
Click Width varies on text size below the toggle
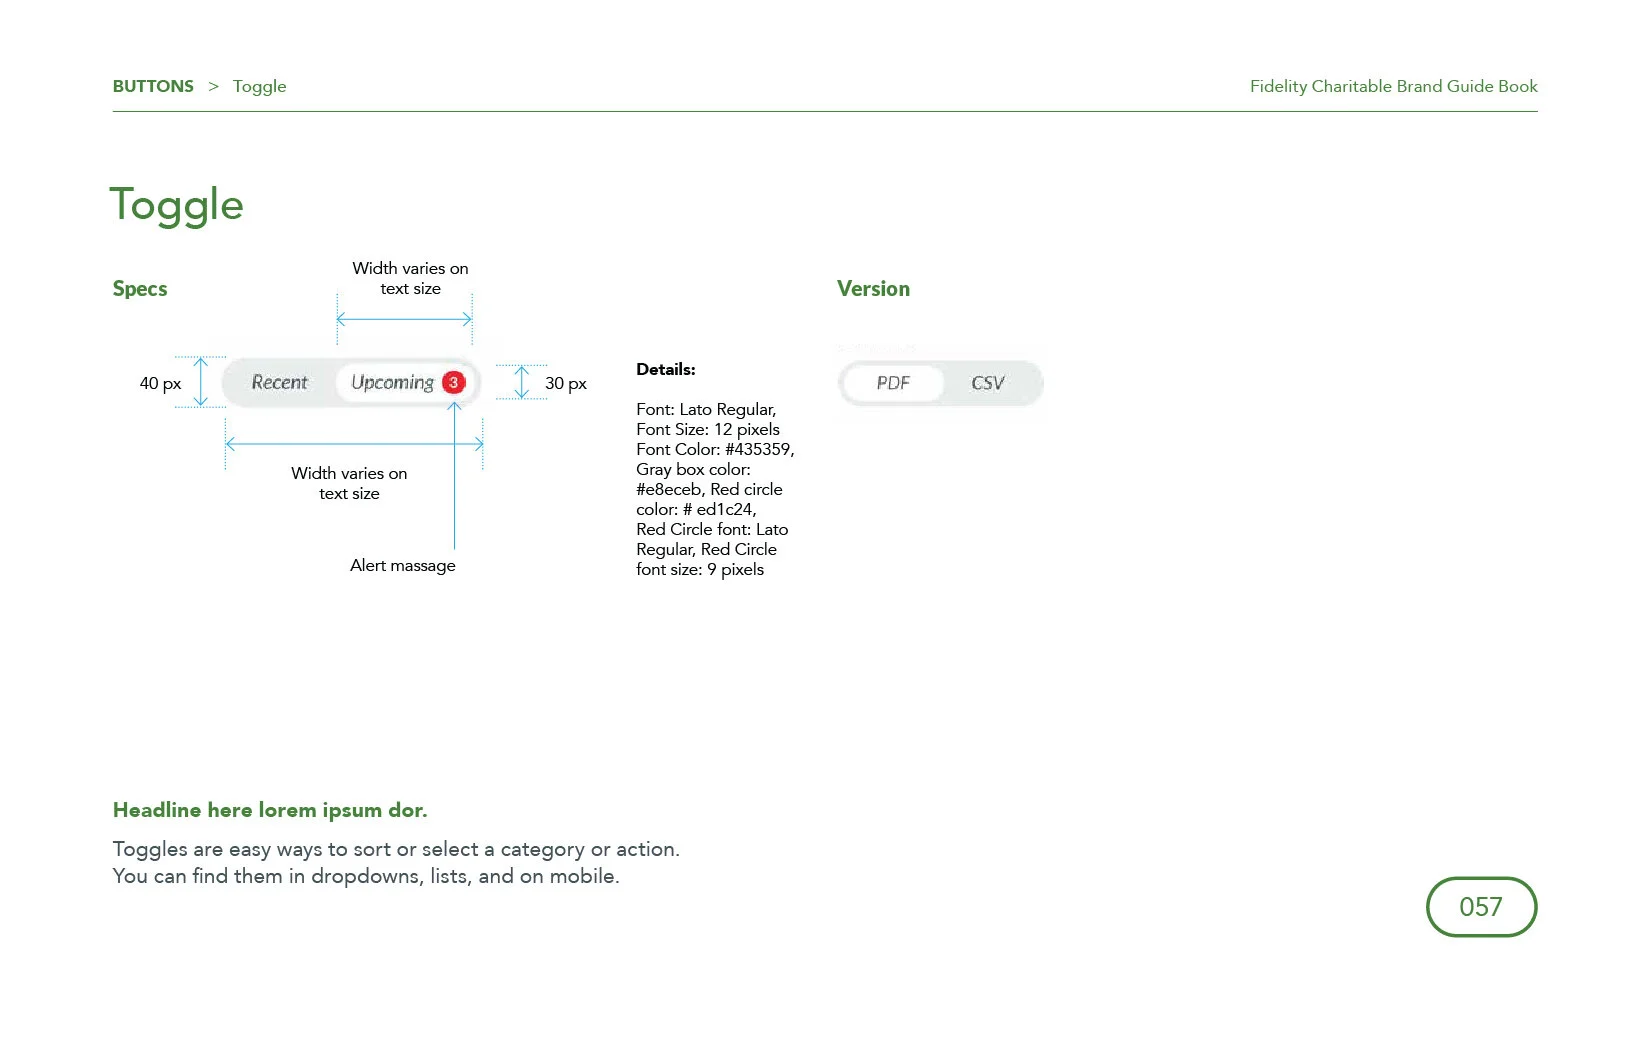[x=349, y=483]
